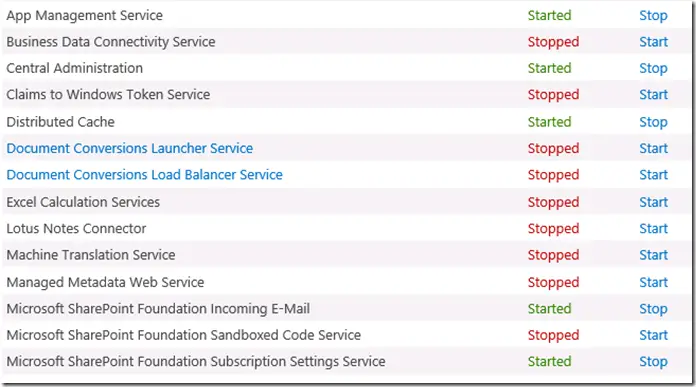Screen dimensions: 696x387
Task: Open Document Conversions Load Balancer Service link
Action: tap(144, 175)
